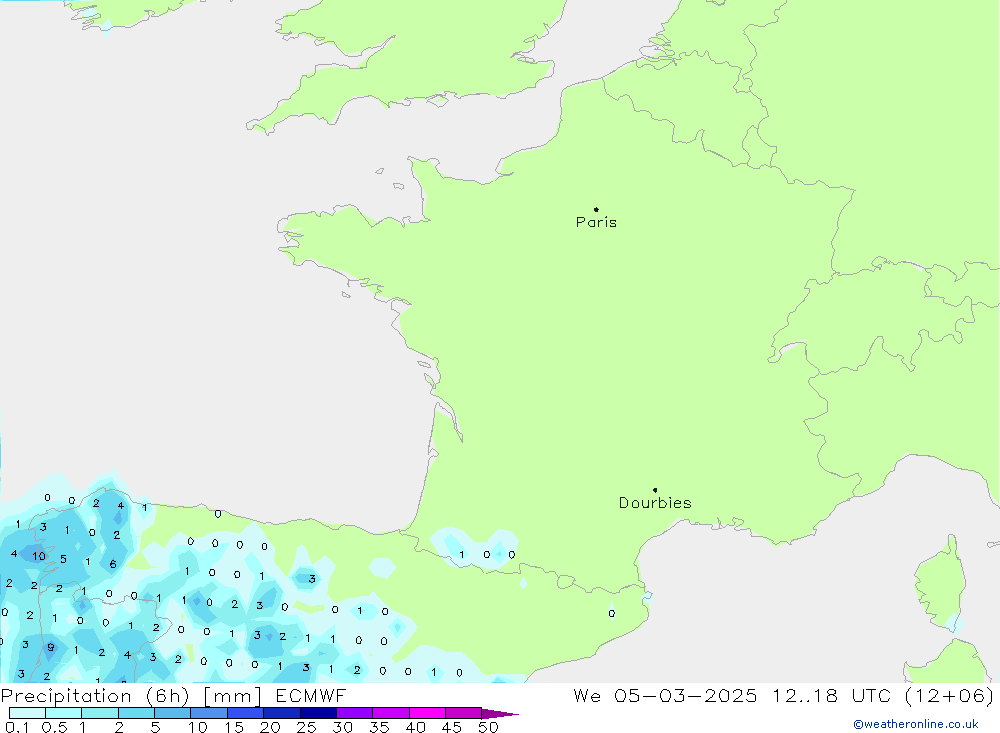This screenshot has height=733, width=1000.
Task: Click the 5 mm precipitation value on map
Action: pyautogui.click(x=63, y=559)
